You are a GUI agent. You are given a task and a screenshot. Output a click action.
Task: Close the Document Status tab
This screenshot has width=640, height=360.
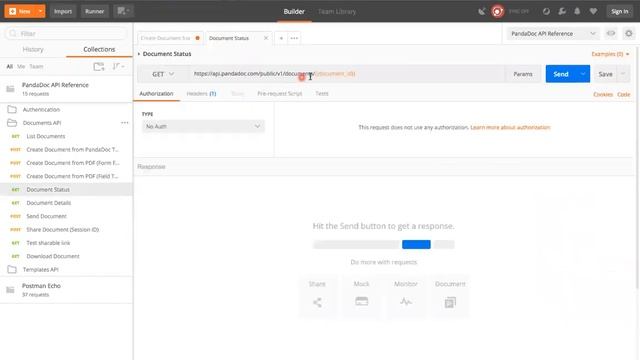point(266,38)
